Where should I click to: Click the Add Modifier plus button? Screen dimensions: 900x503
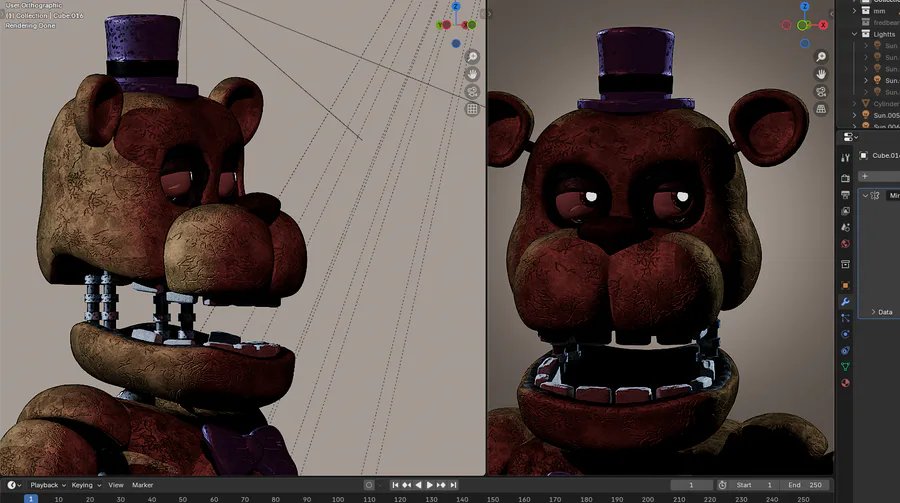coord(865,176)
